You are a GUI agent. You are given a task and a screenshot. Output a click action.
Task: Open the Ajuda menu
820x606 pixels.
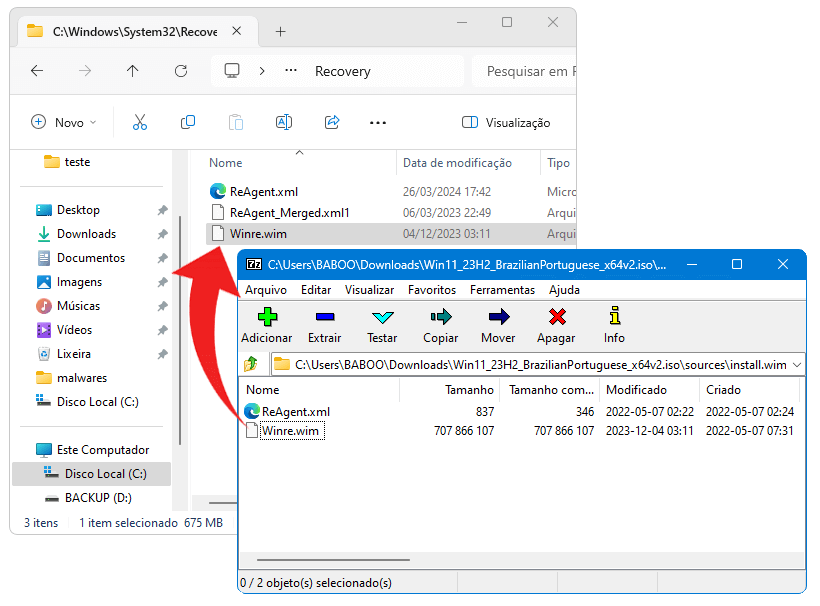pos(564,290)
